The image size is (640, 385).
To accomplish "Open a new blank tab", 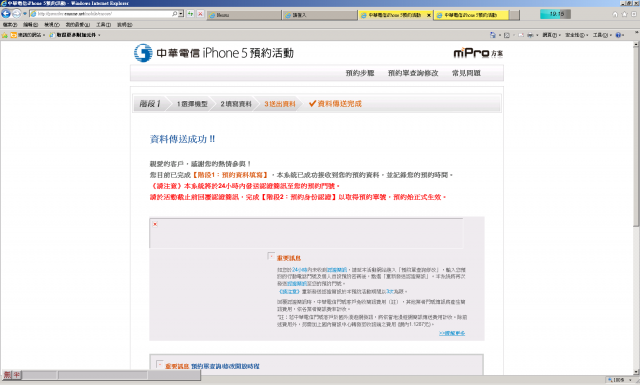I will pyautogui.click(x=515, y=15).
